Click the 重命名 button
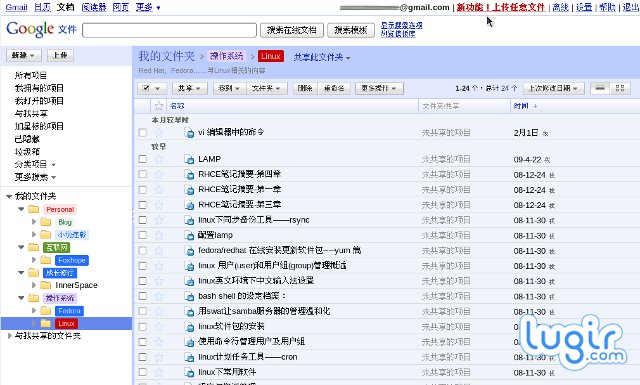This screenshot has width=640, height=385. pos(334,88)
